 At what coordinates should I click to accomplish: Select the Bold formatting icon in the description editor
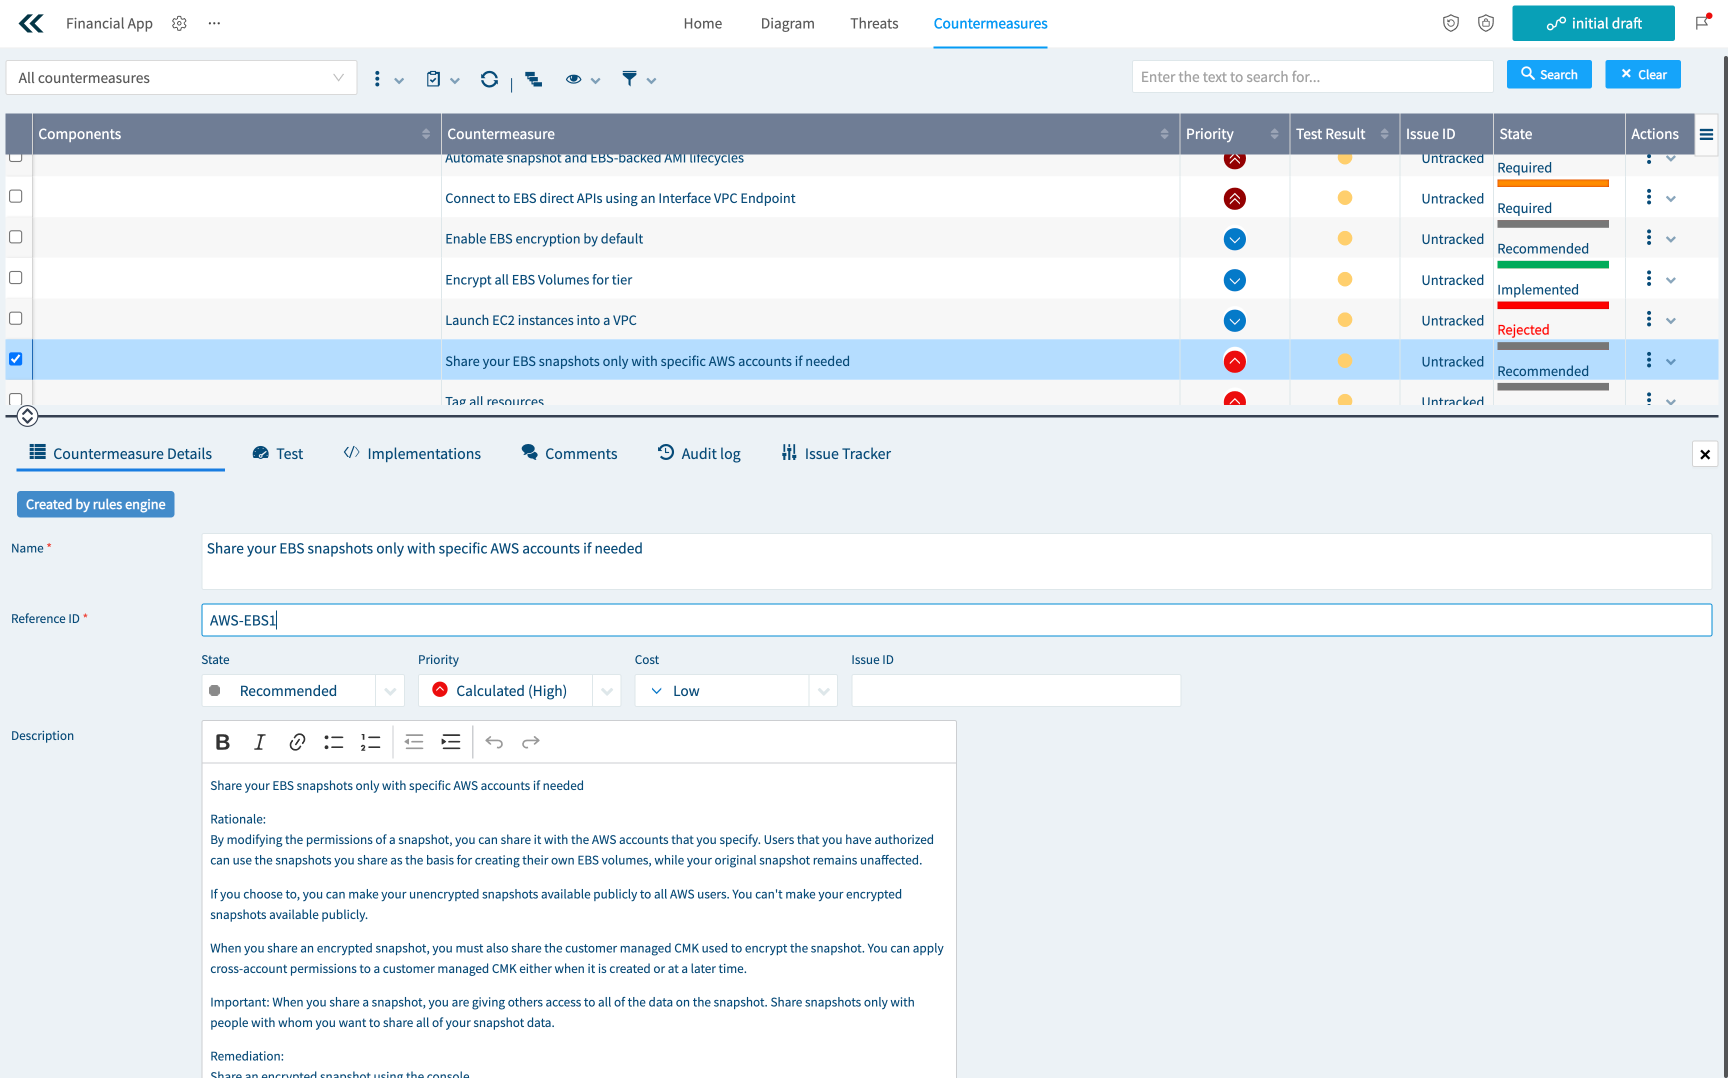(222, 741)
